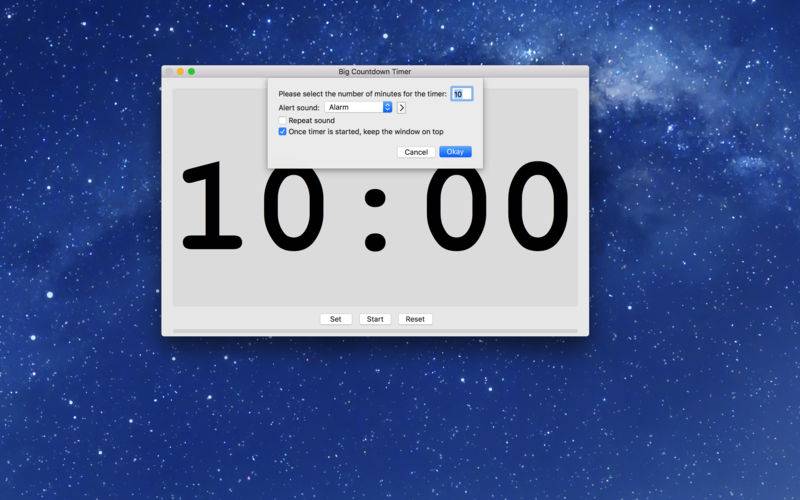
Task: Click the minutes prompt text in dialog
Action: click(362, 94)
